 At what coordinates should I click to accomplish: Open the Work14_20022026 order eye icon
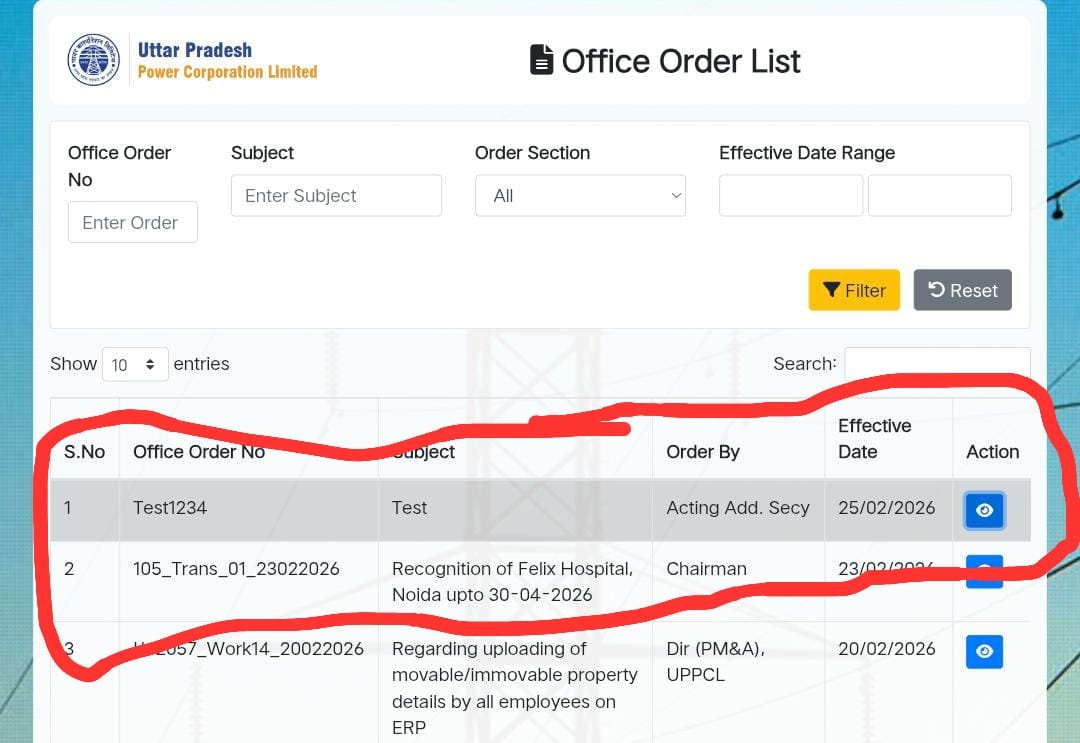click(x=984, y=651)
